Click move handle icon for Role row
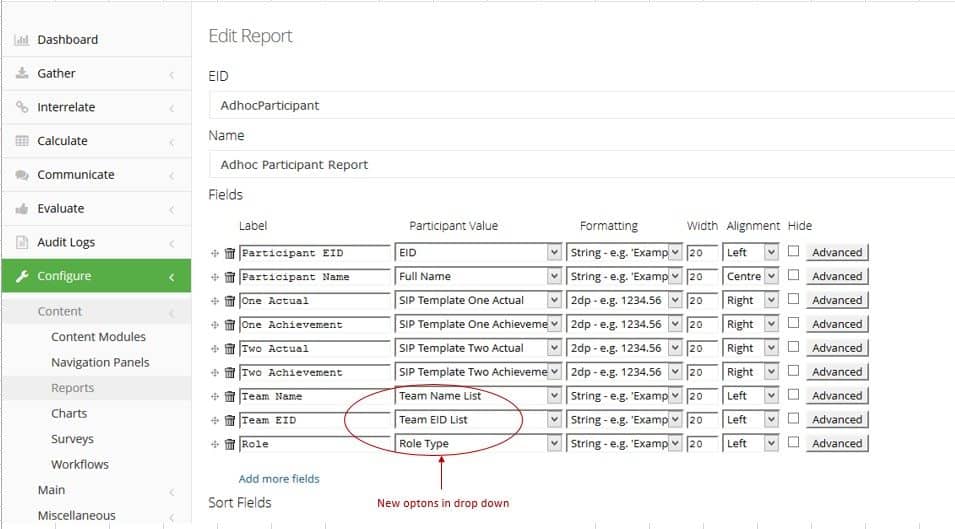This screenshot has height=529, width=955. pos(214,444)
